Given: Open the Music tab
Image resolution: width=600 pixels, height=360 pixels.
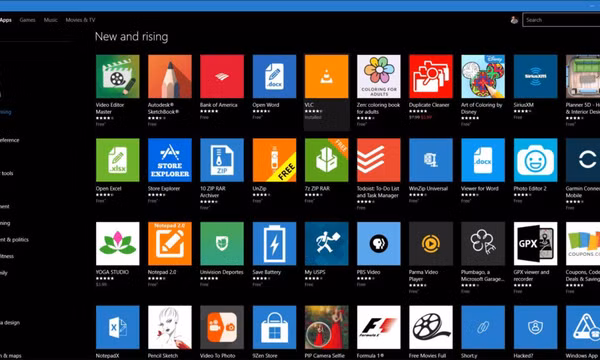Looking at the screenshot, I should (51, 20).
